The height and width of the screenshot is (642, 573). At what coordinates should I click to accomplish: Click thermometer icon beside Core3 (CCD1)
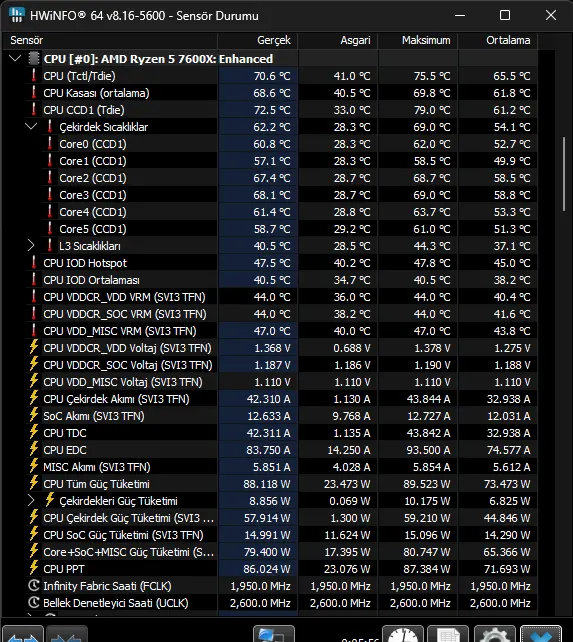point(50,194)
